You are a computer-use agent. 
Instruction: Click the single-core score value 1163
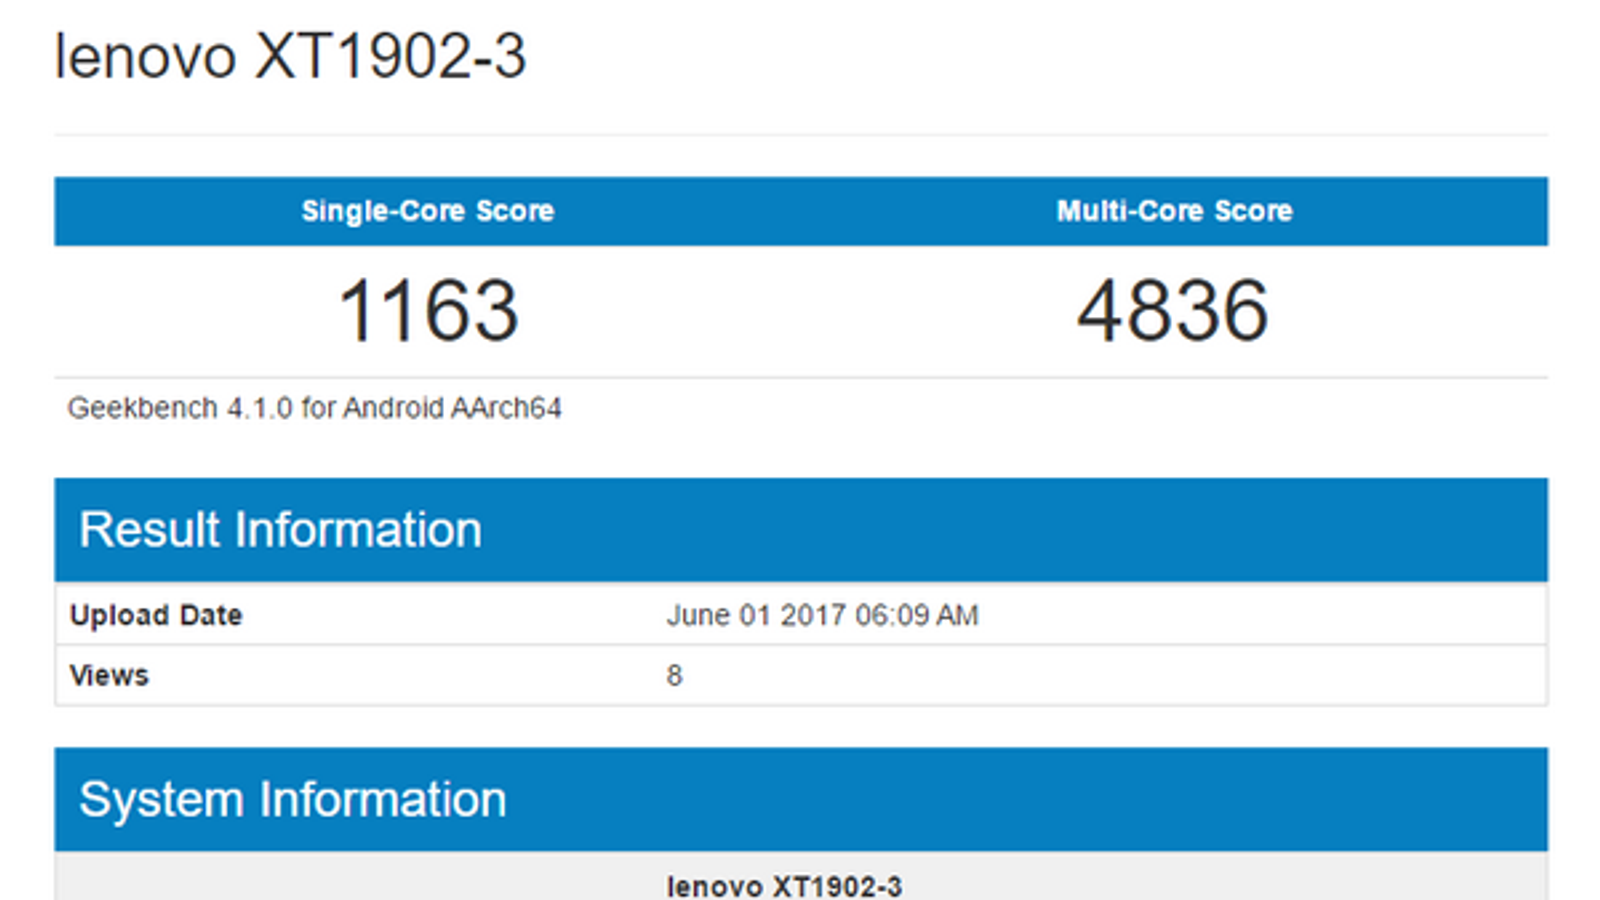[x=428, y=310]
